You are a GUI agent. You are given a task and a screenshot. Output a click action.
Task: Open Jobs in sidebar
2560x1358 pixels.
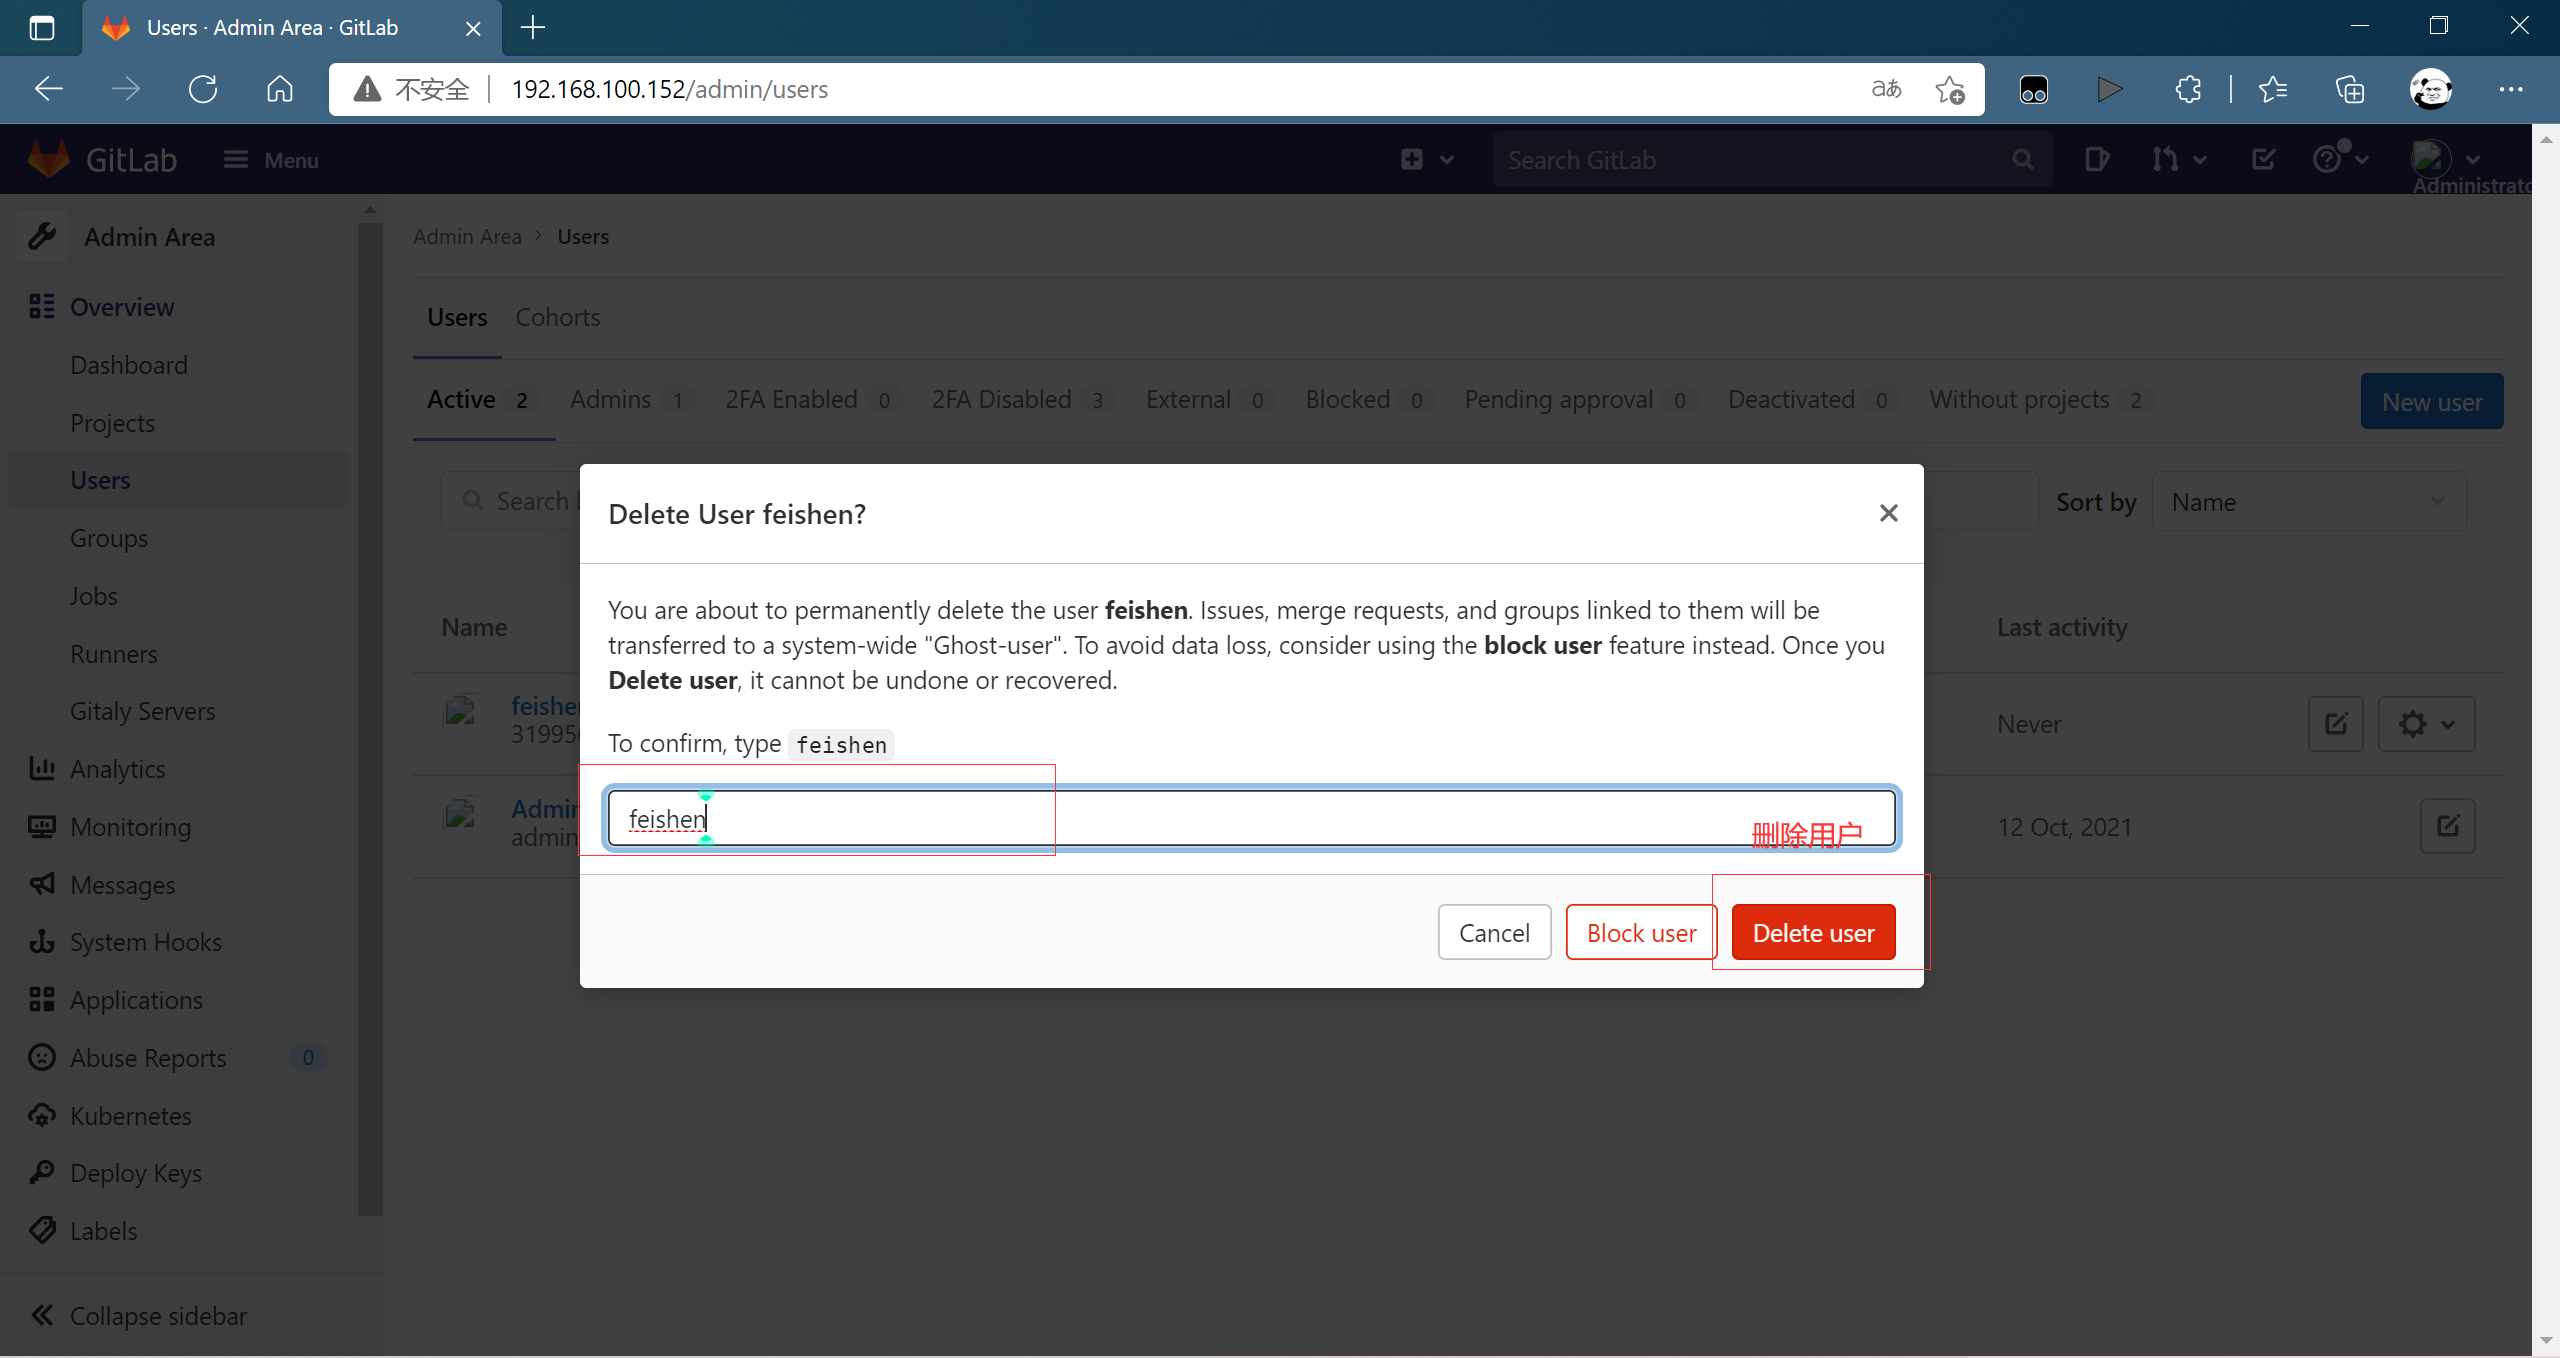pos(94,596)
